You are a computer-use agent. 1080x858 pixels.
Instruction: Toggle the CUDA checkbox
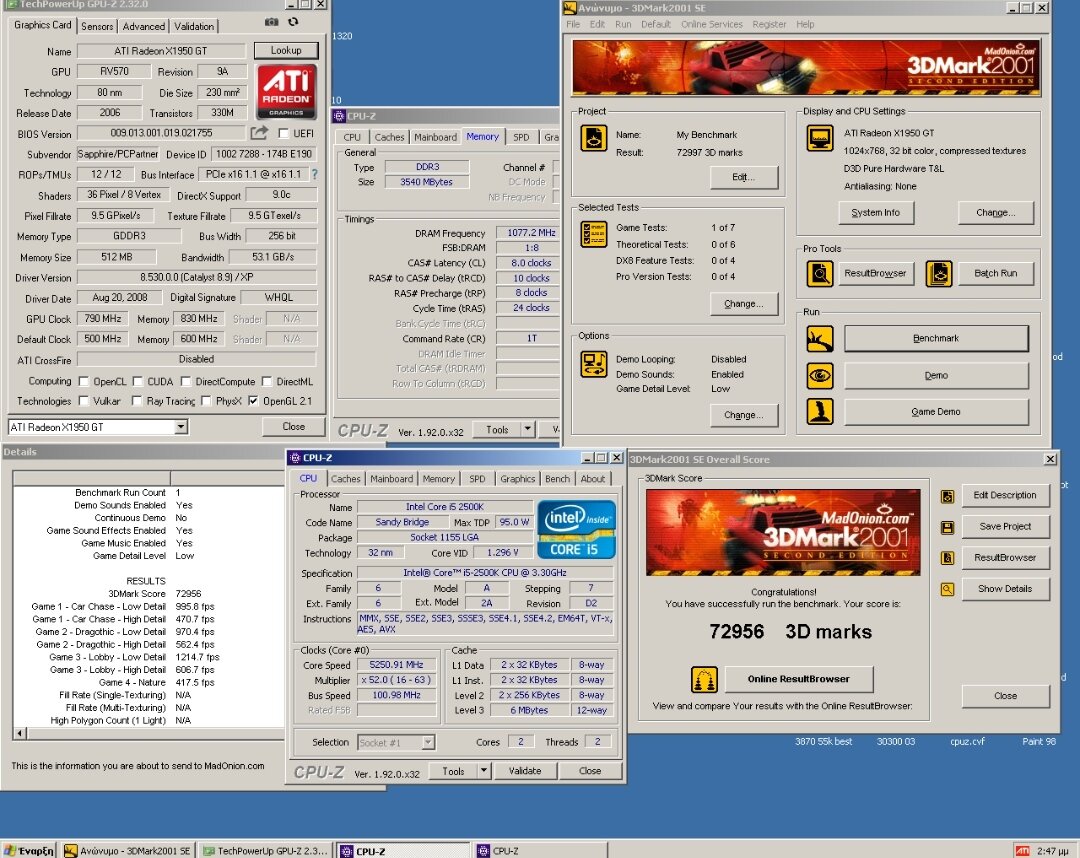(137, 381)
